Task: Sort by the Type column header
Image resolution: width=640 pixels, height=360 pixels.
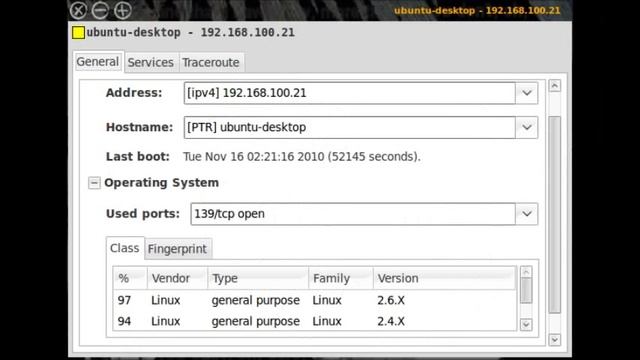Action: (x=258, y=278)
